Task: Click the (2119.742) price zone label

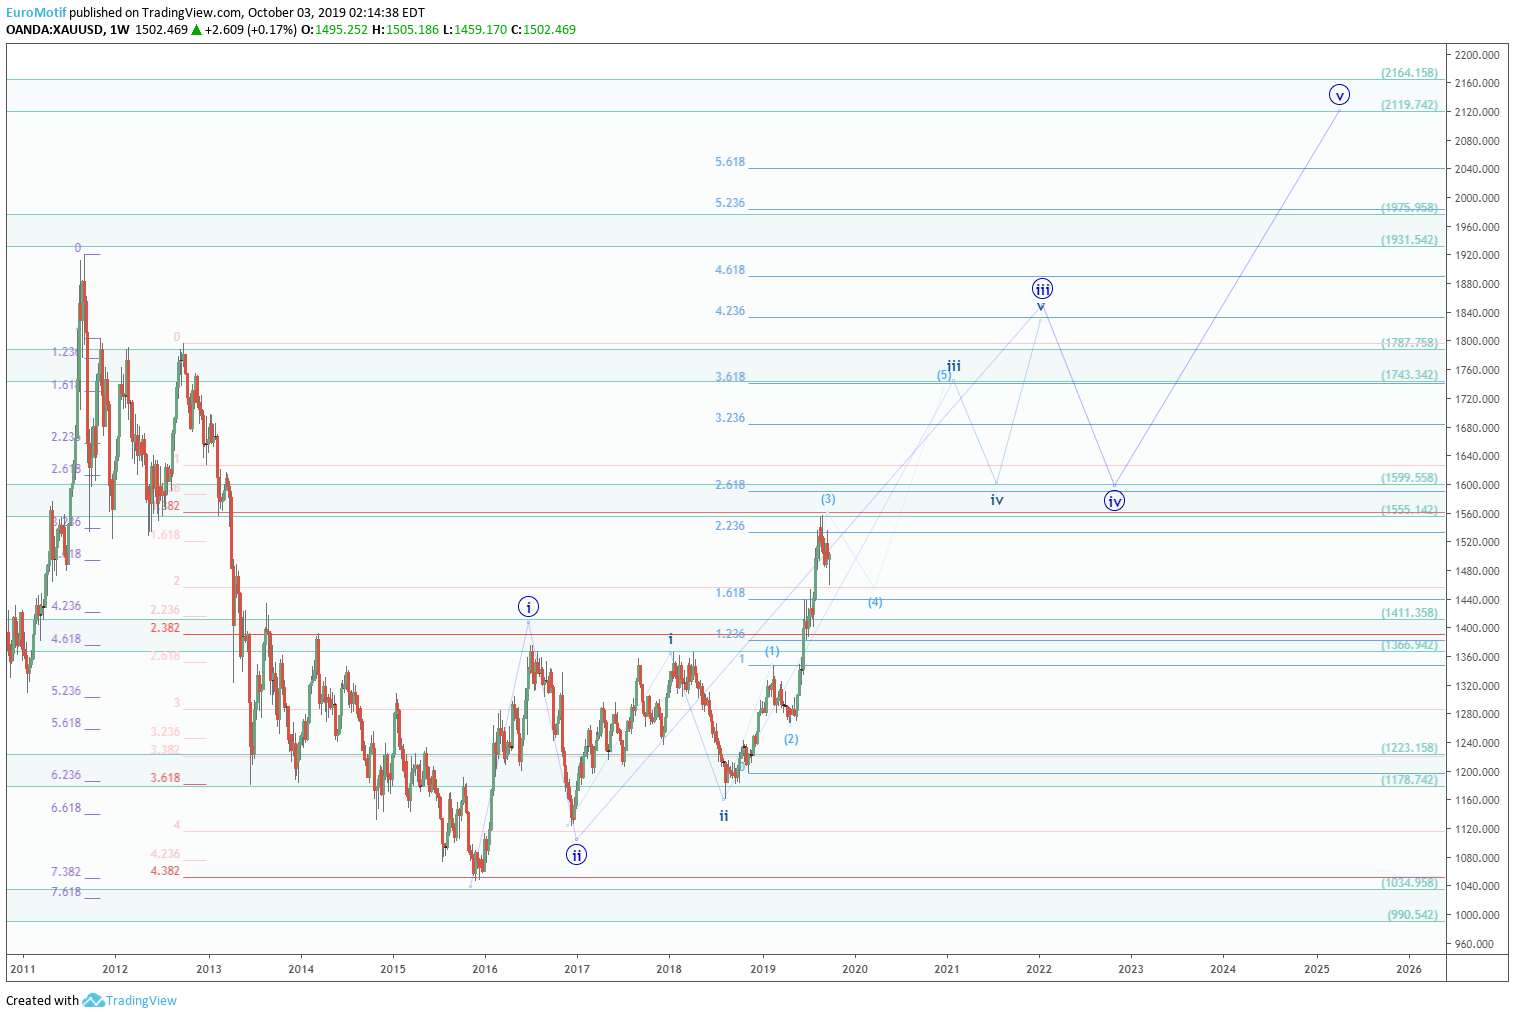Action: pyautogui.click(x=1409, y=105)
